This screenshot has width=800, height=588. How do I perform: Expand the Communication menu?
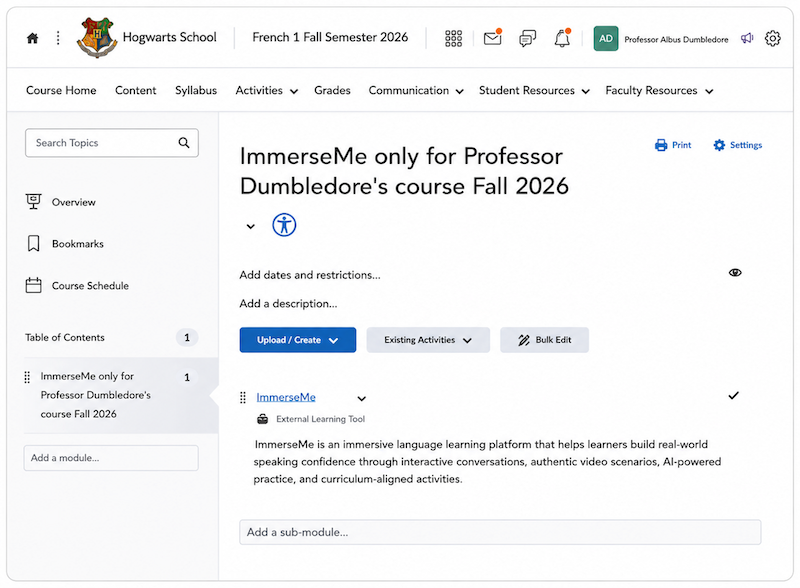tap(416, 90)
